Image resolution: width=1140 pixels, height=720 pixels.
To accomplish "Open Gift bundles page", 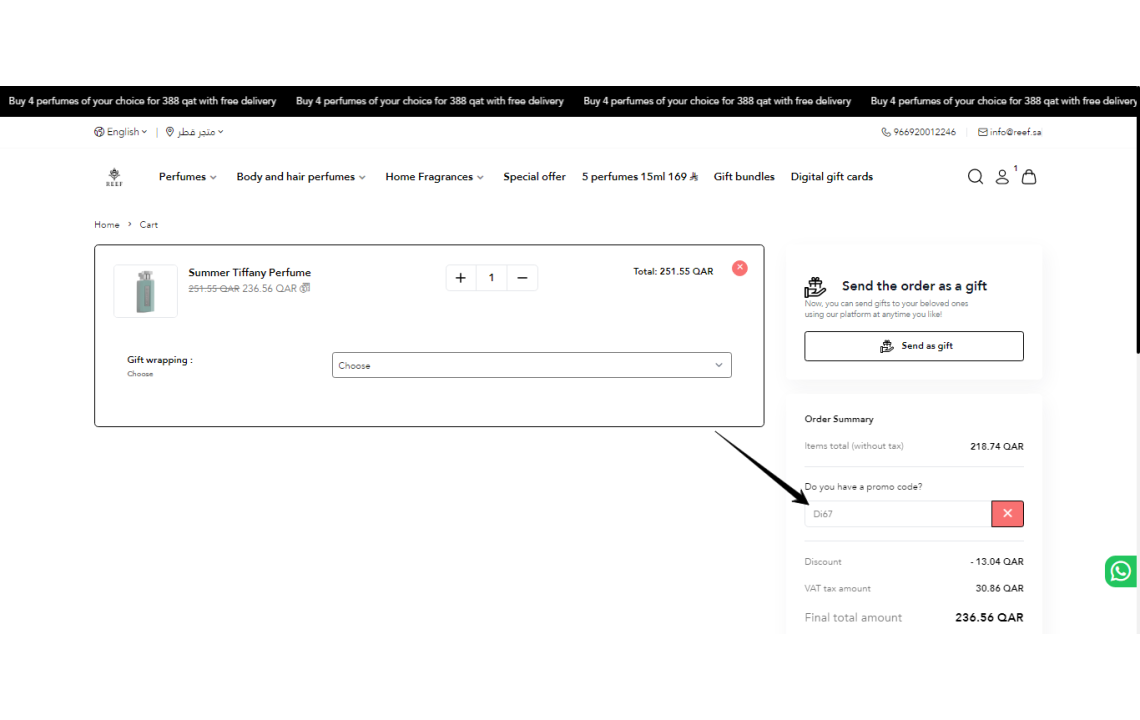I will point(744,177).
